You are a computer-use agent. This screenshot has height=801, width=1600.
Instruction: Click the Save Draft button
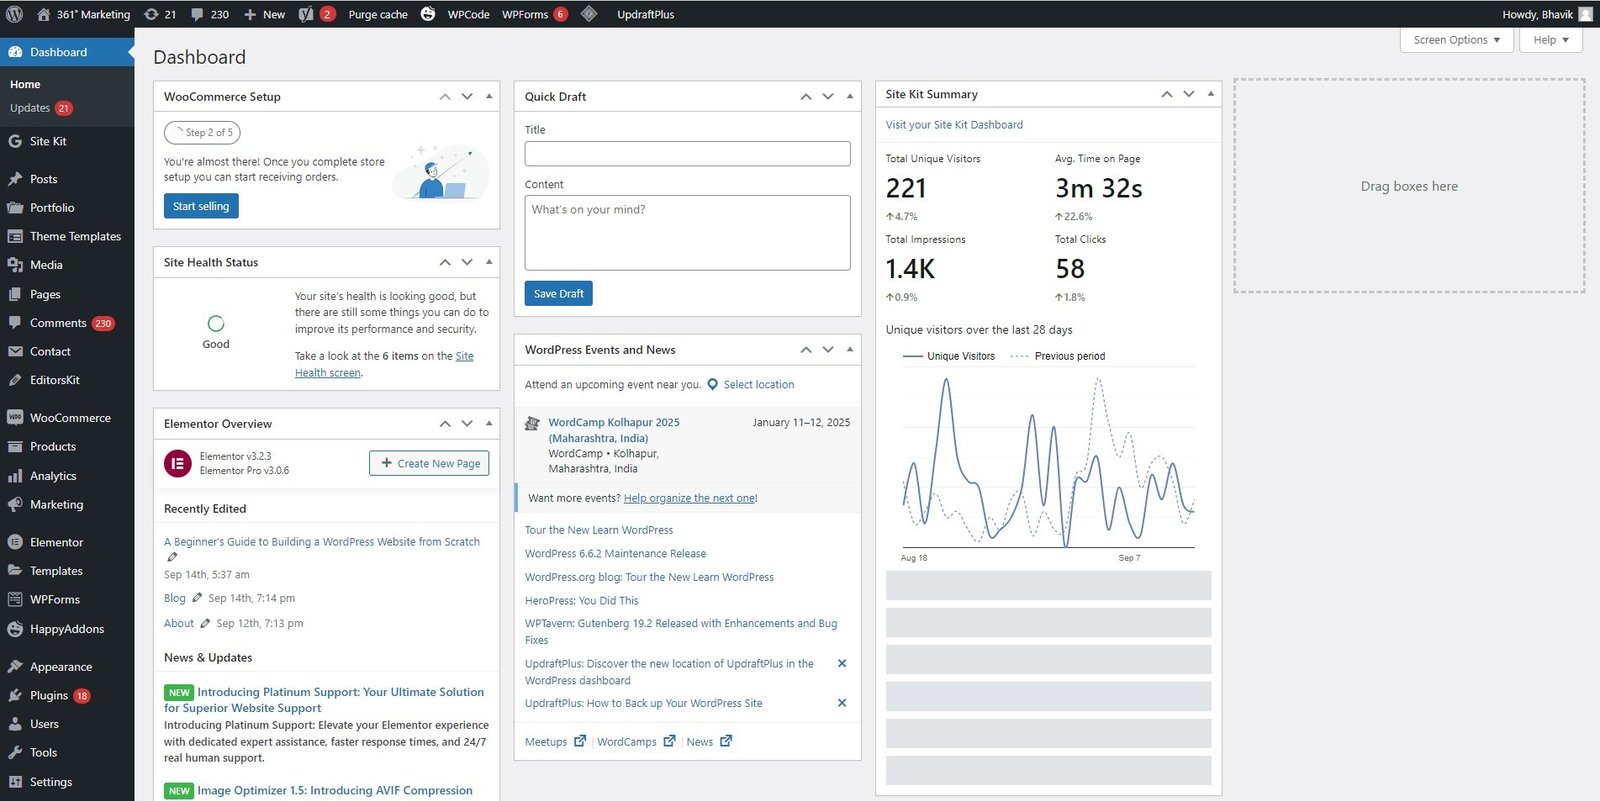[559, 293]
